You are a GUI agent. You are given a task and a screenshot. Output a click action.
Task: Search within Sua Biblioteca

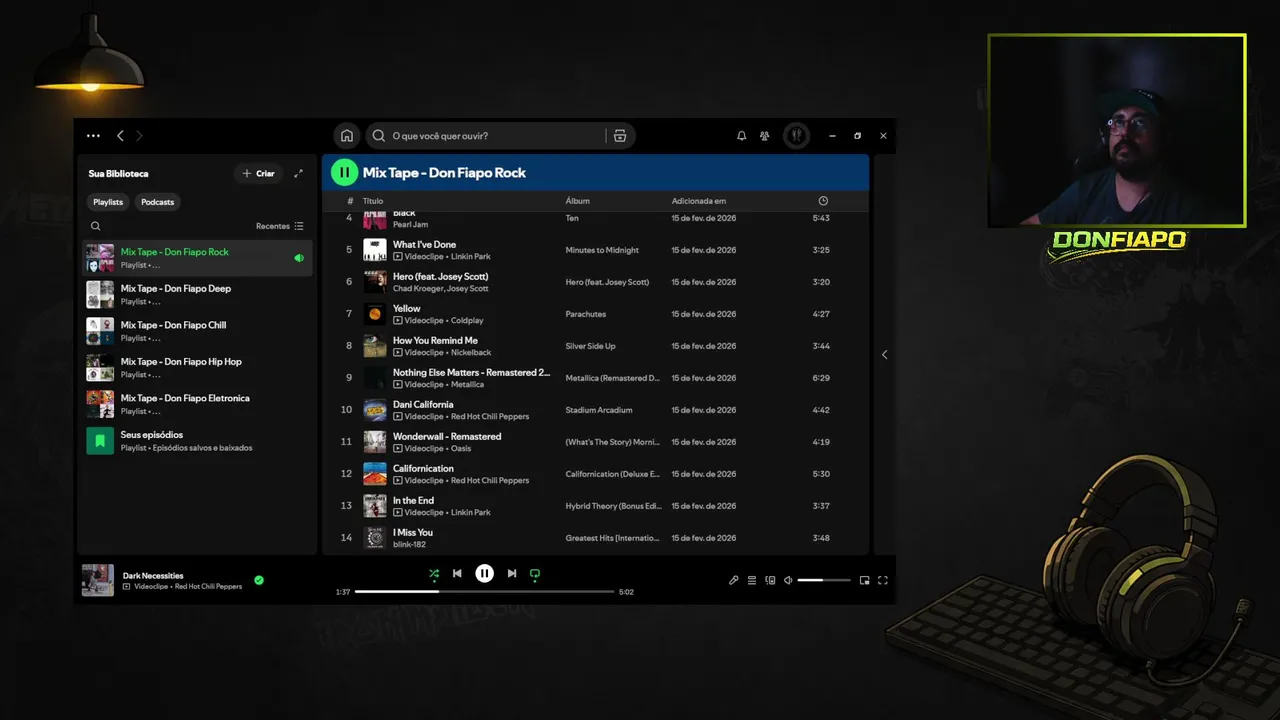point(96,226)
